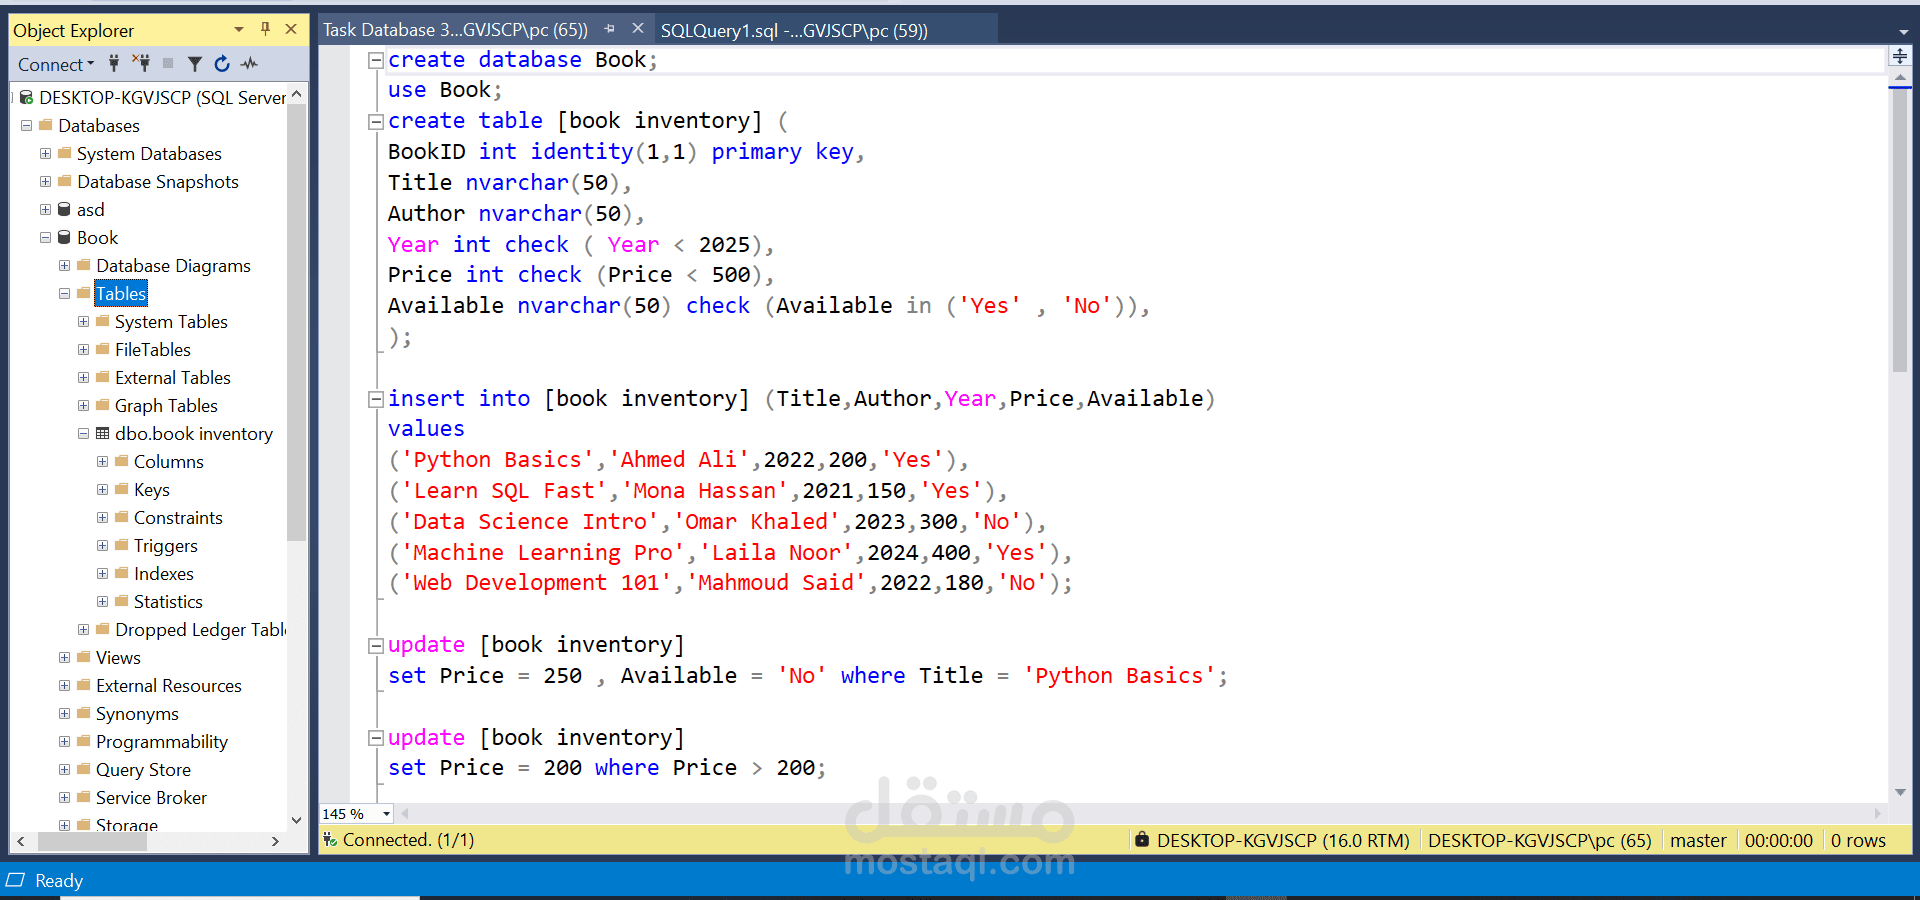Click the splitter icon above the editor scrollbar

1901,56
